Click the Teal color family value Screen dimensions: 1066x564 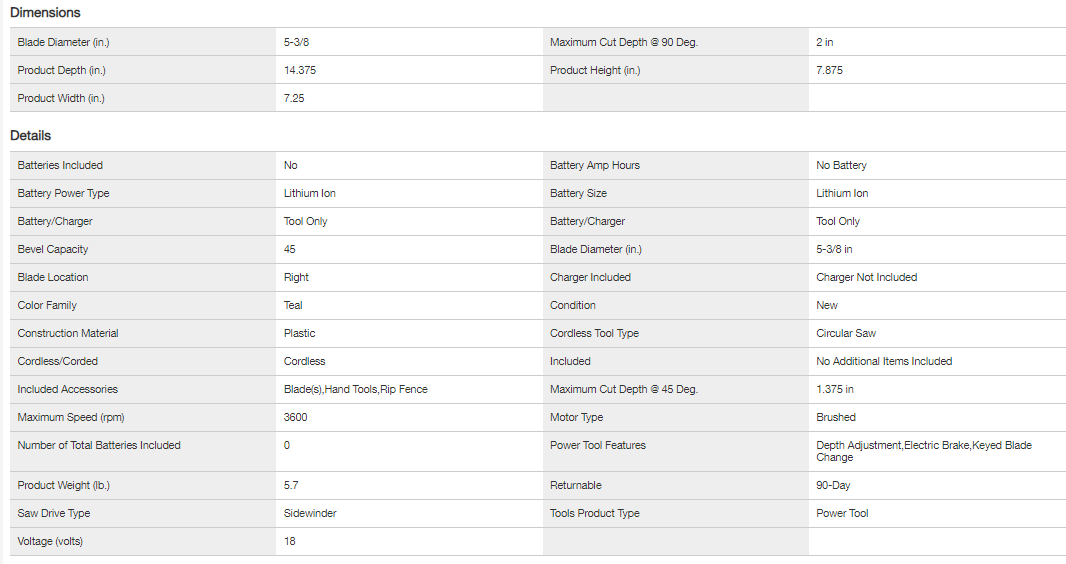pos(293,305)
